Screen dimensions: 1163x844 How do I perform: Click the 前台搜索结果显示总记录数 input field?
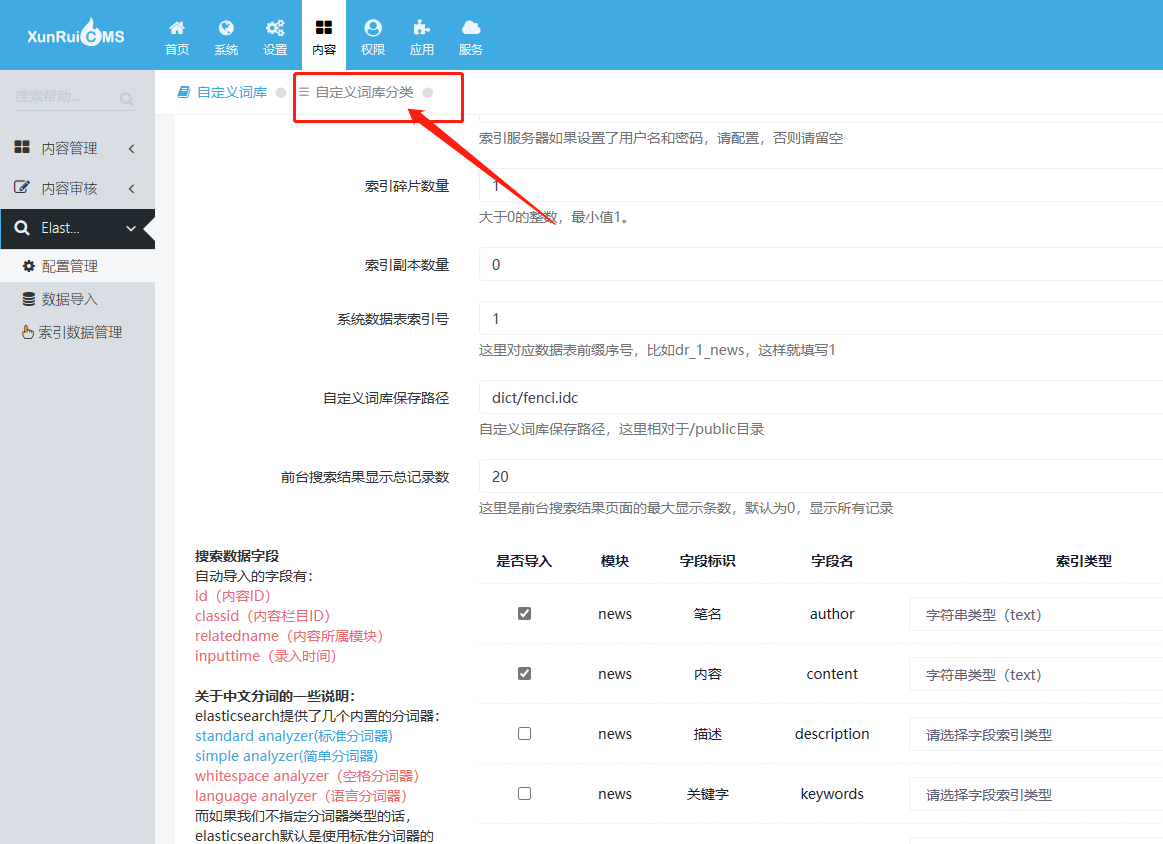point(820,477)
